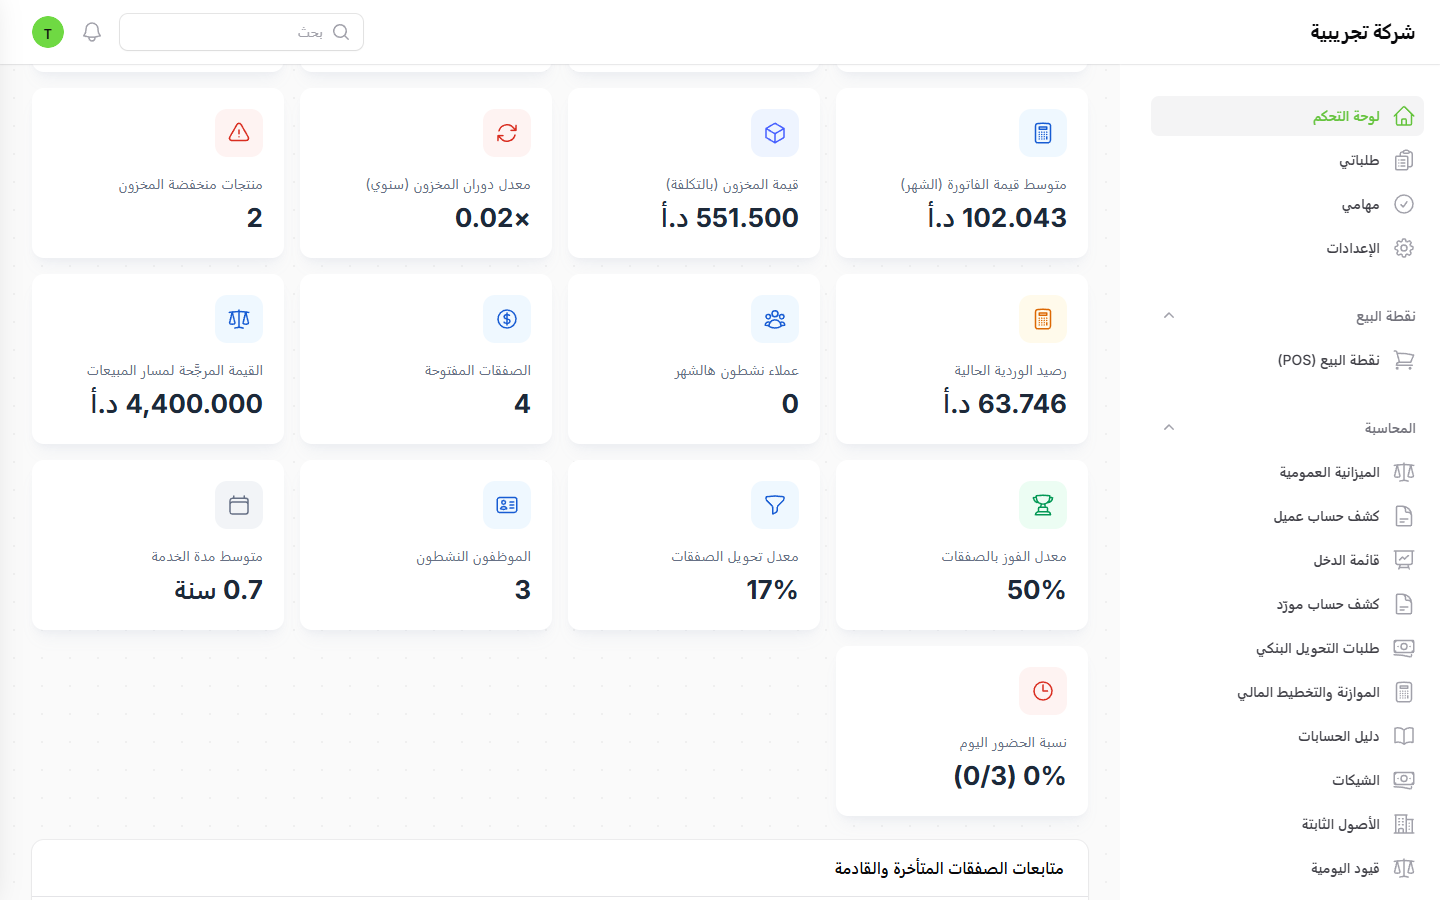The image size is (1440, 900).
Task: Click the inventory turnover refresh icon
Action: (507, 133)
